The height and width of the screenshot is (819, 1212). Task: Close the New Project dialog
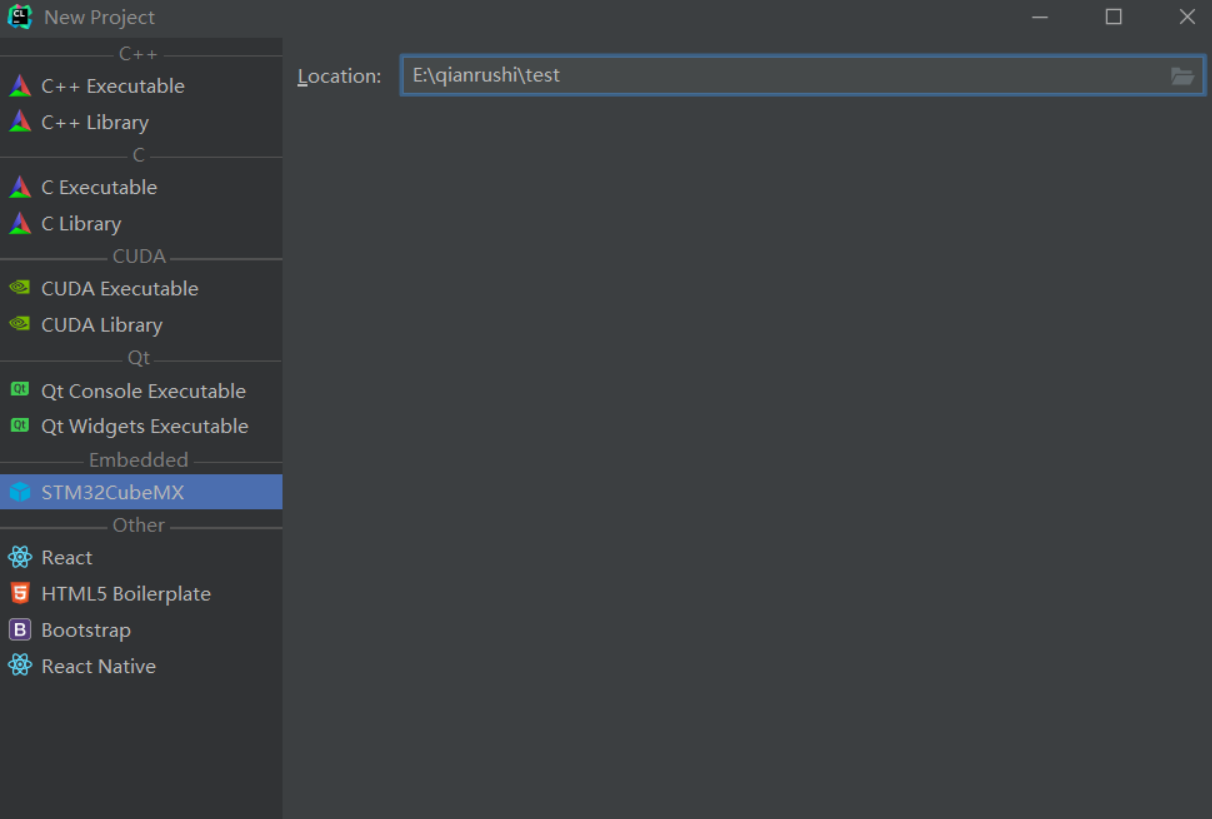1187,17
